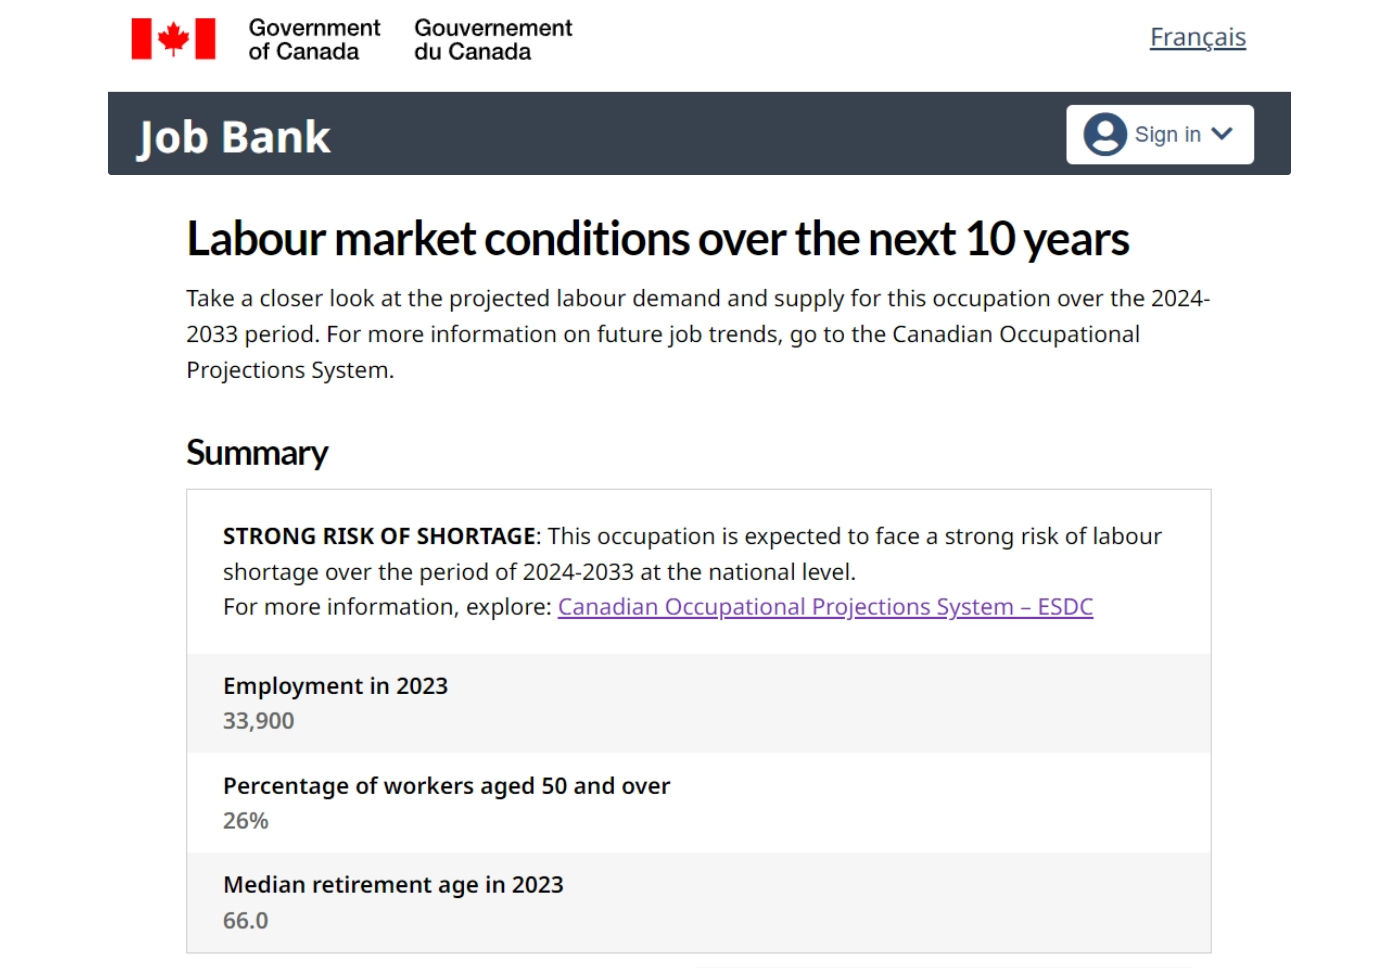Open the Sign in menu
Viewport: 1378px width, 968px height.
coord(1160,134)
